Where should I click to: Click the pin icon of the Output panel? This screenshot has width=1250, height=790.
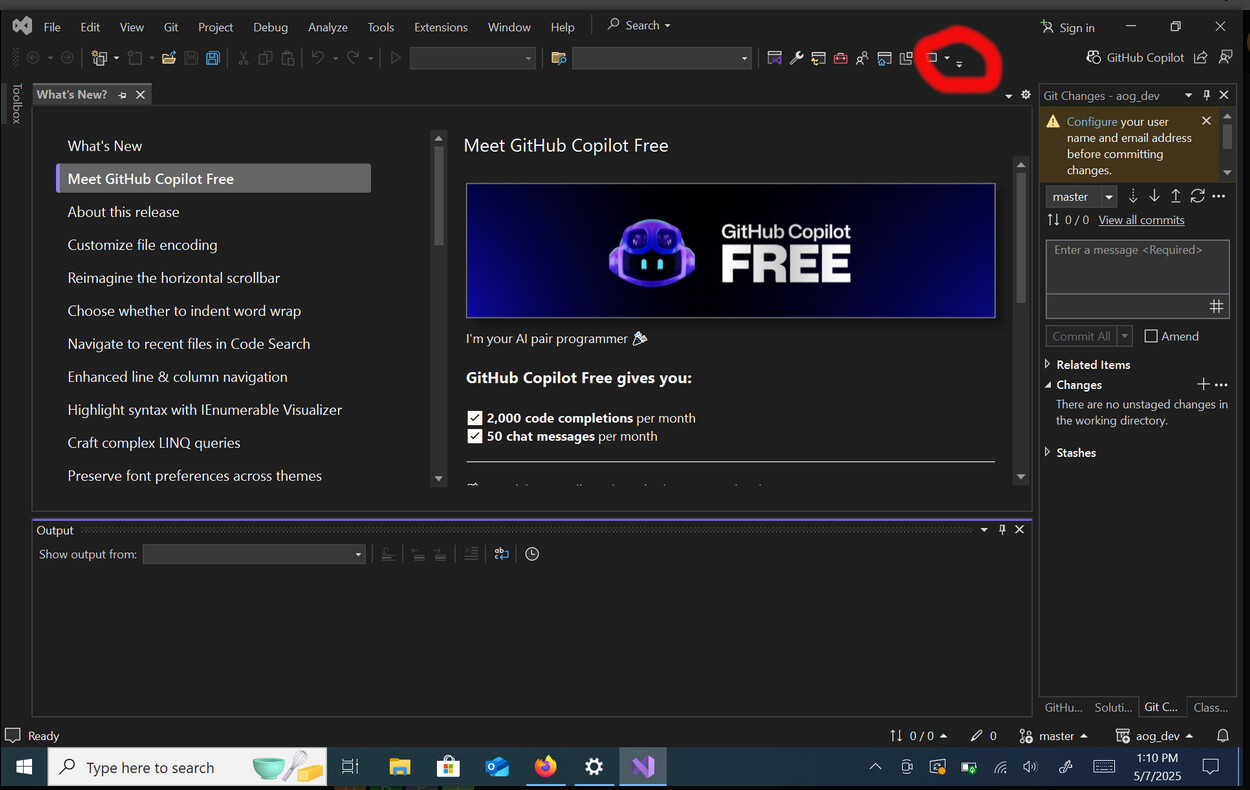pyautogui.click(x=1002, y=530)
